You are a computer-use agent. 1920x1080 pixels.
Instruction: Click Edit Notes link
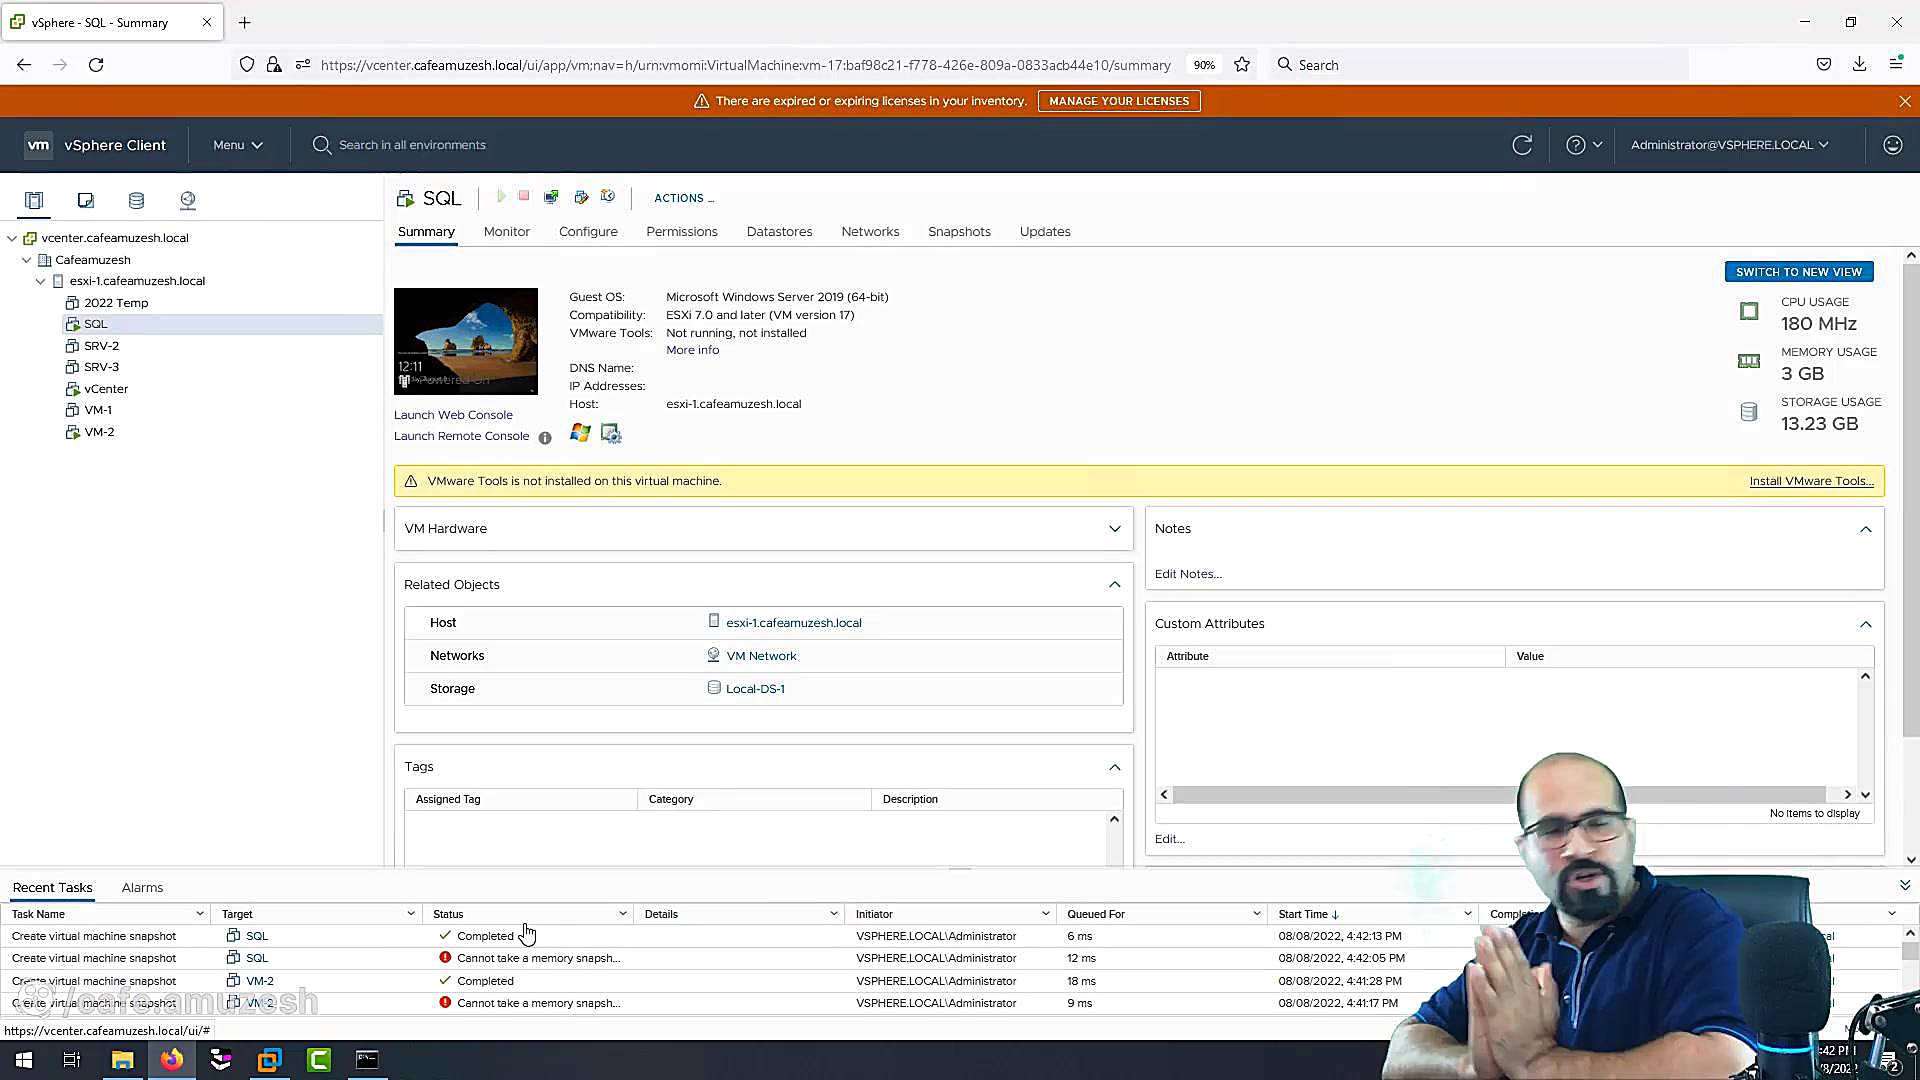click(x=1188, y=574)
